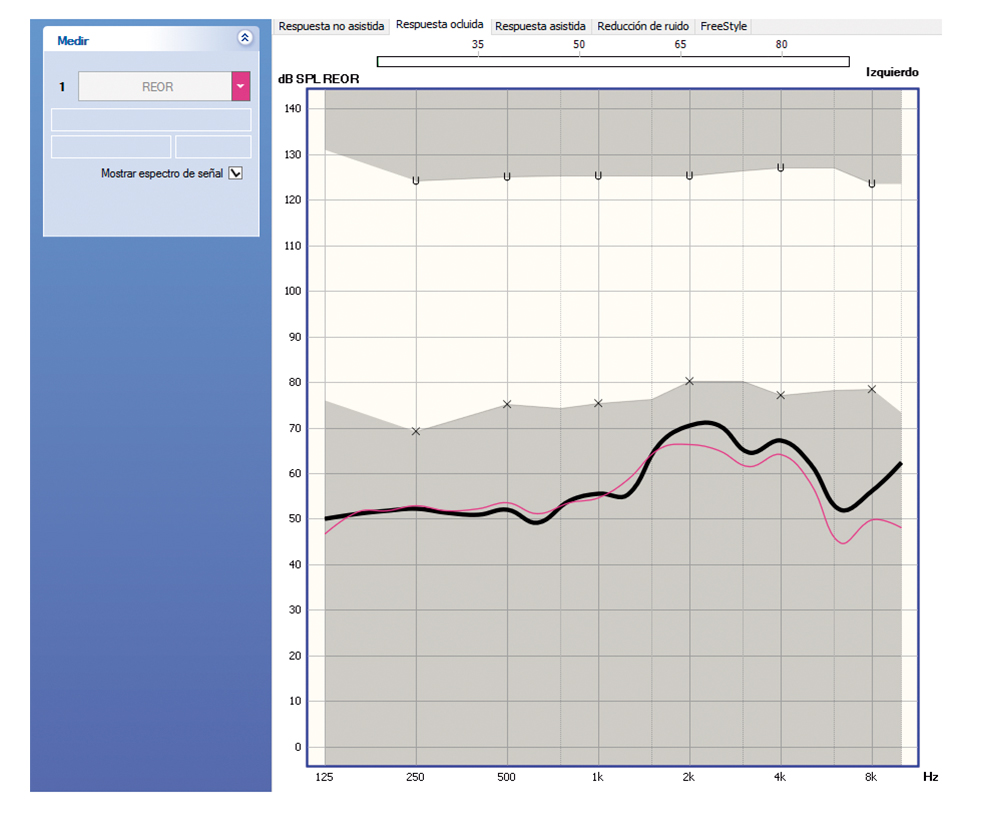The image size is (981, 821).
Task: Select the U discomfort marker at 4k
Action: tap(781, 167)
